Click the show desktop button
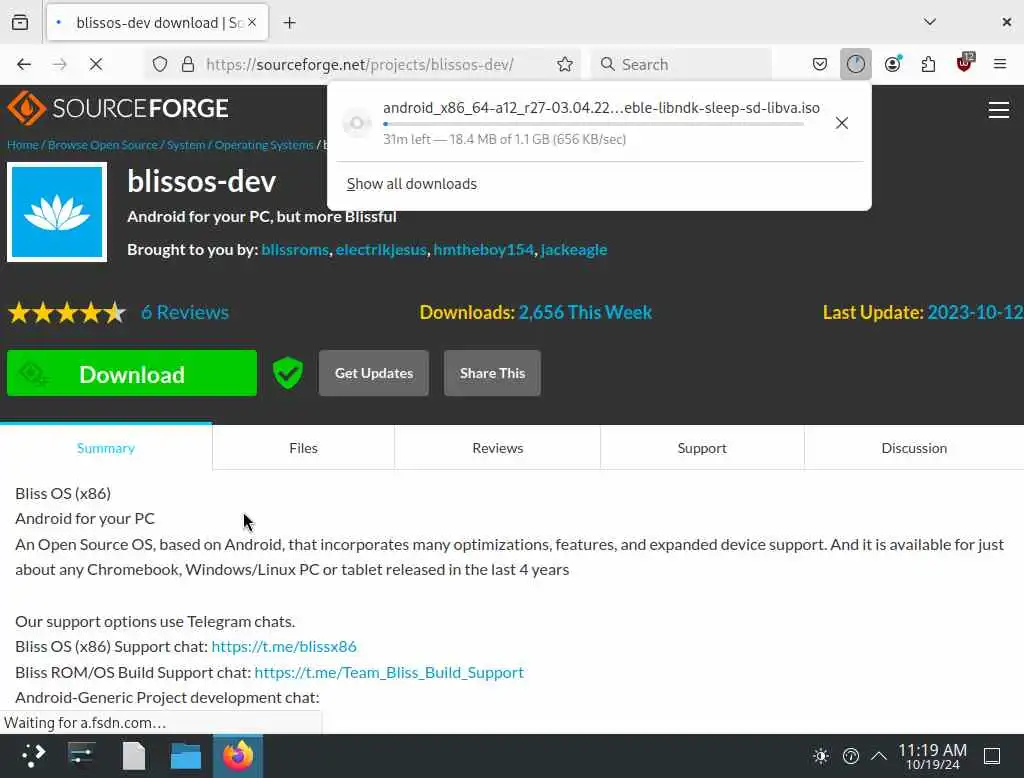 [x=992, y=756]
